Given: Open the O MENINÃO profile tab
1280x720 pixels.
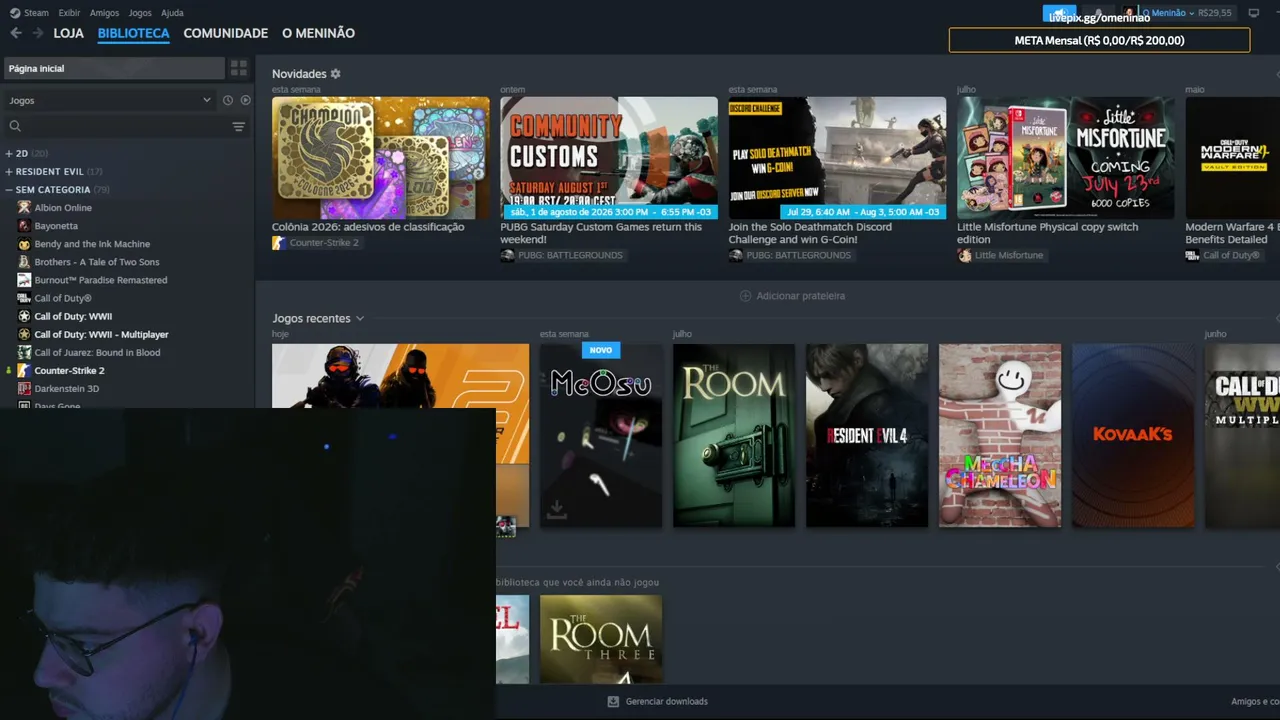Looking at the screenshot, I should 318,33.
